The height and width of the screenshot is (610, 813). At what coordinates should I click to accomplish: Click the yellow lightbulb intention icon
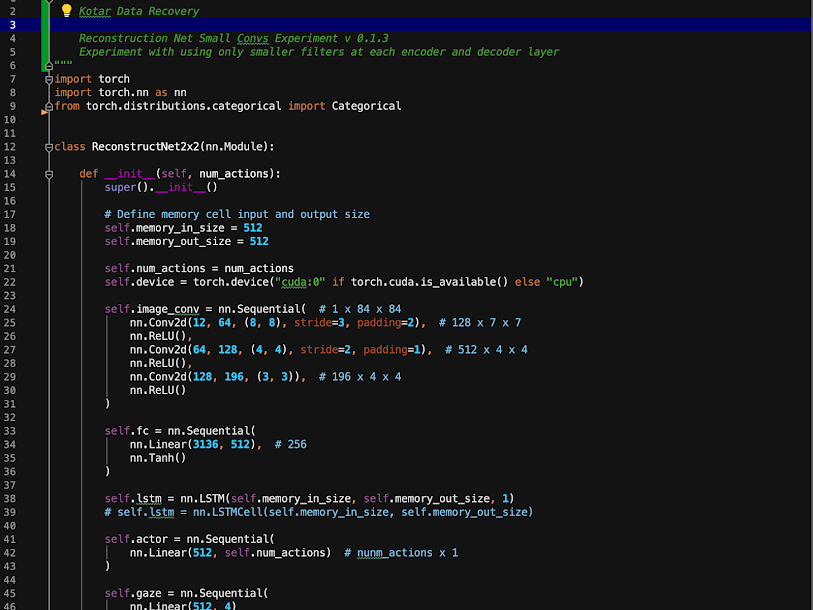(66, 10)
